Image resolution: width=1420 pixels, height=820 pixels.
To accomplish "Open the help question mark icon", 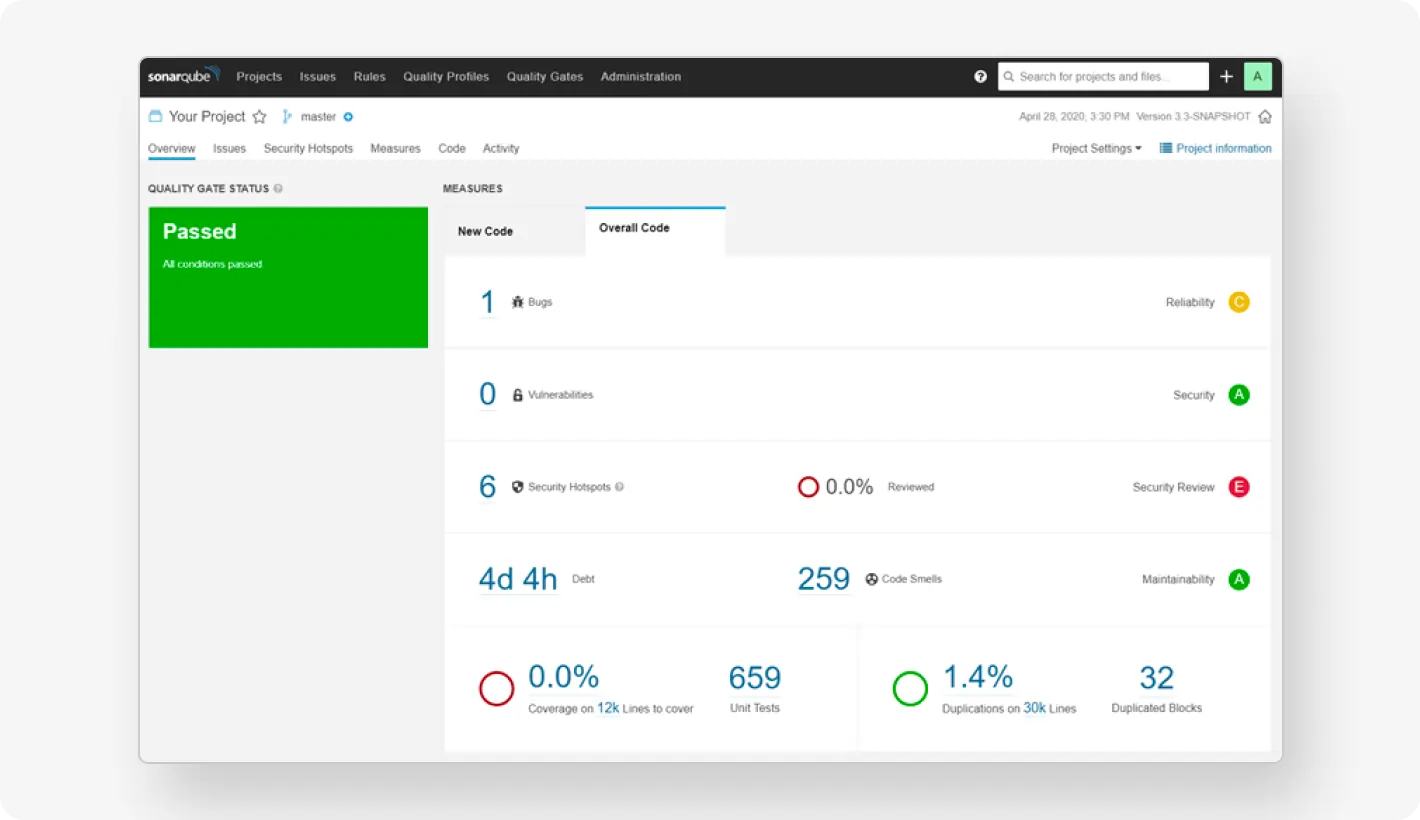I will [980, 76].
